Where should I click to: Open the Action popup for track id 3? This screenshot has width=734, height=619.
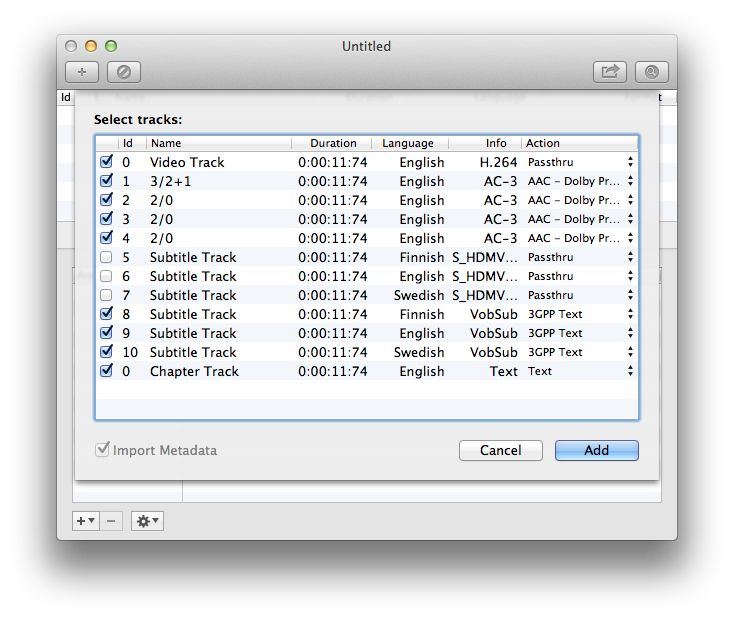pos(580,219)
